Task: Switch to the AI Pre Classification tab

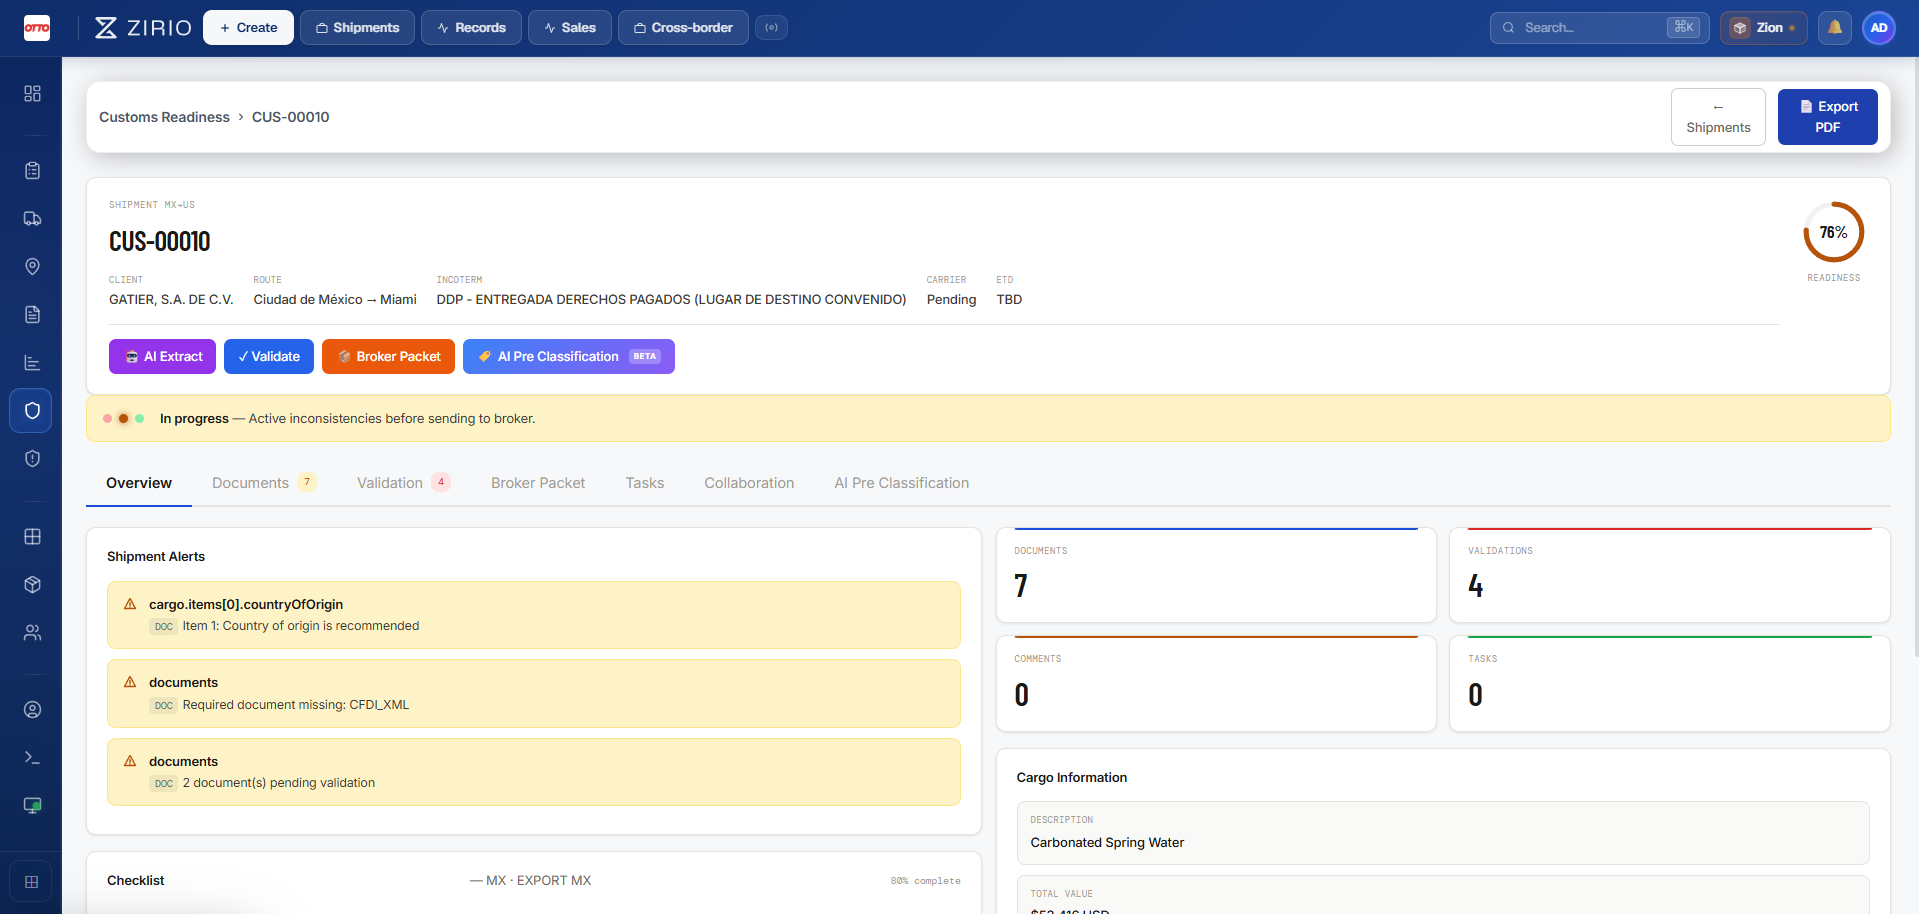Action: (x=902, y=483)
